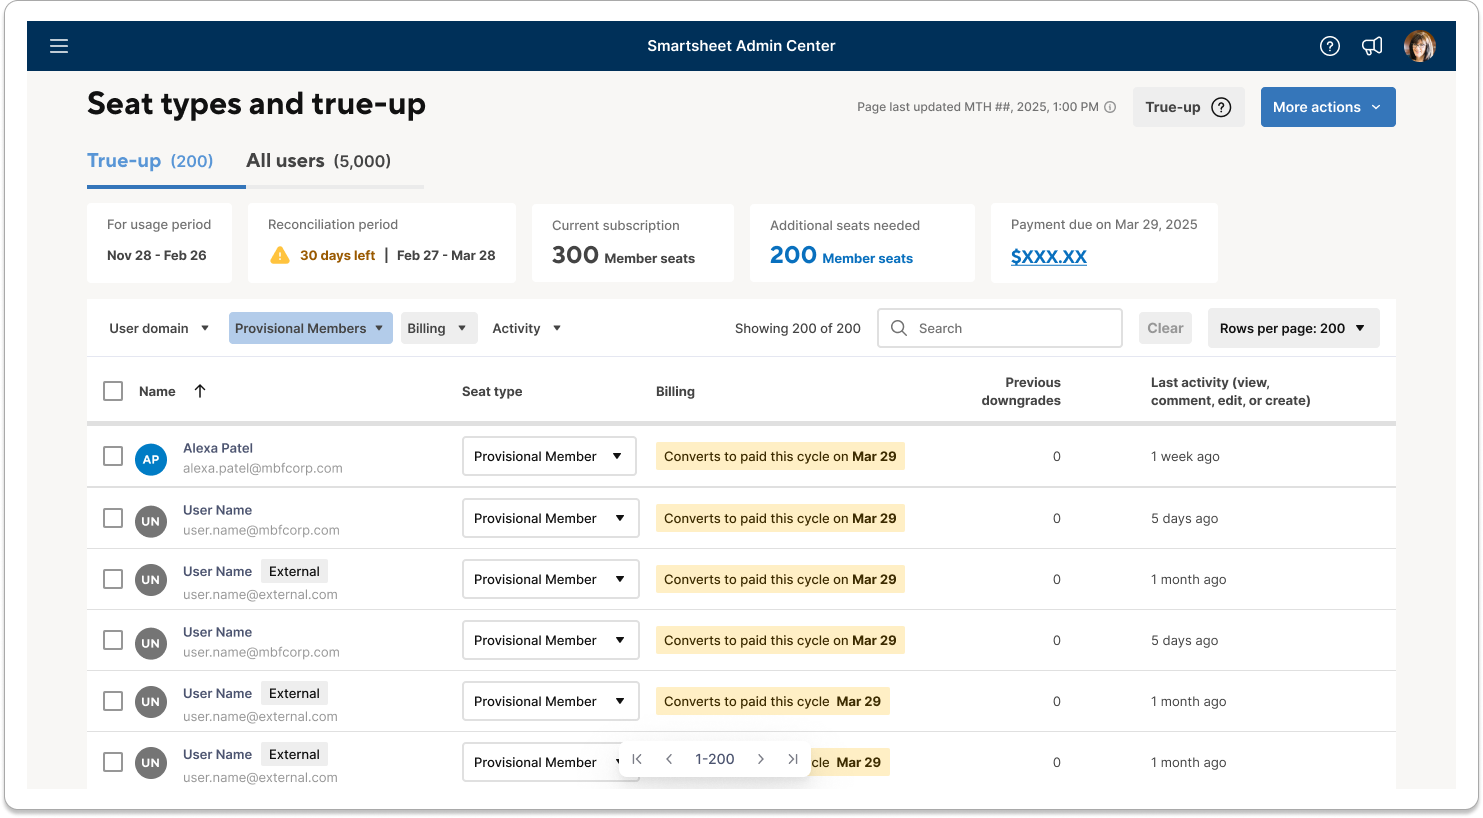
Task: Click Alexa Patel's AP avatar
Action: [x=151, y=459]
